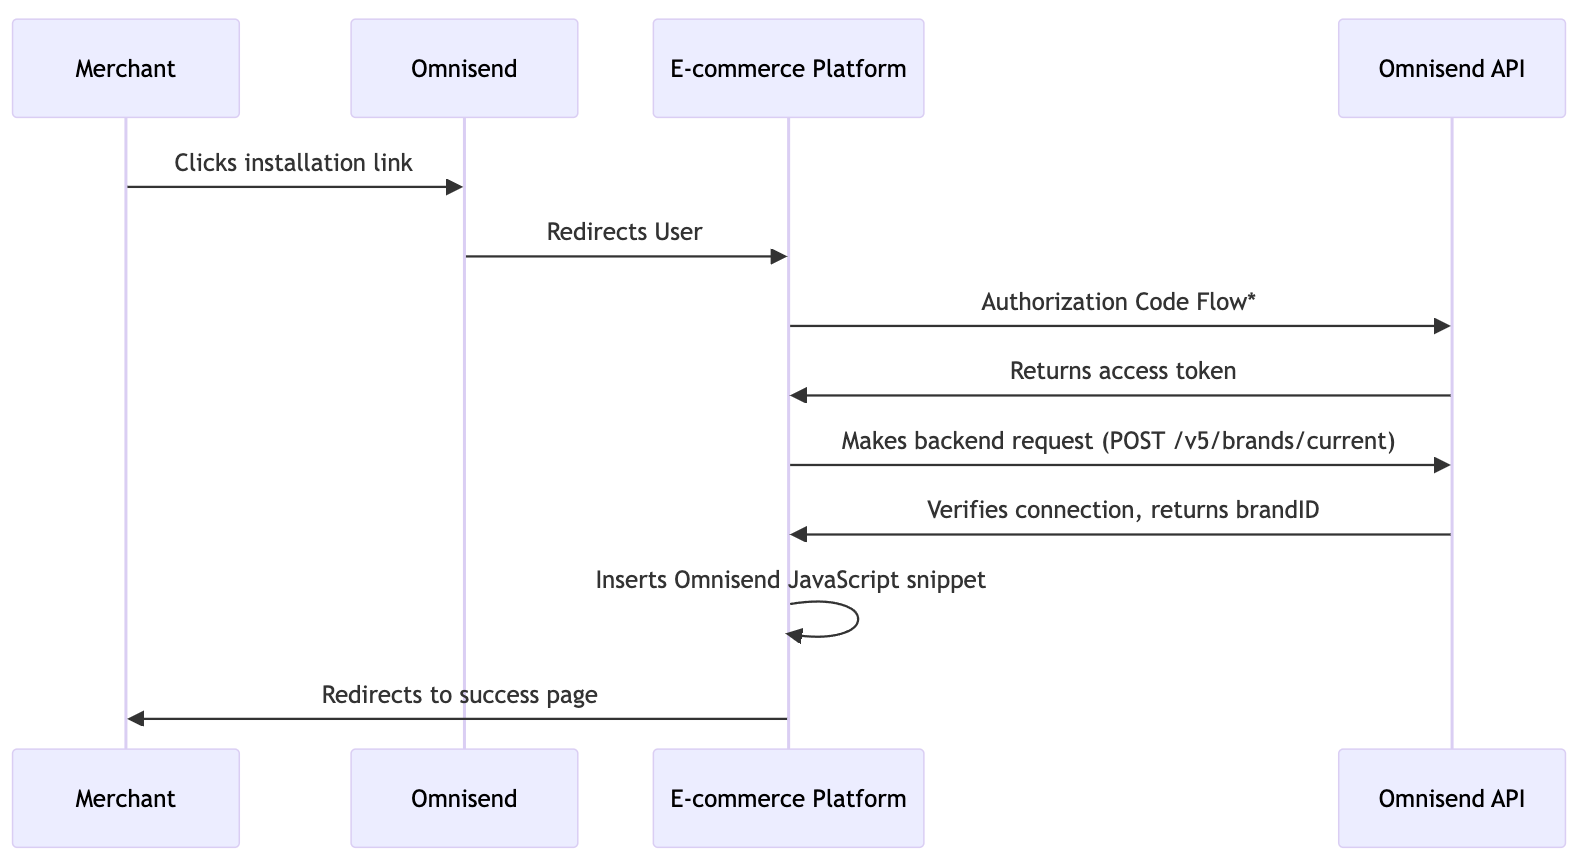Click the 'Returns access token' message text
The image size is (1585, 864).
click(1123, 371)
